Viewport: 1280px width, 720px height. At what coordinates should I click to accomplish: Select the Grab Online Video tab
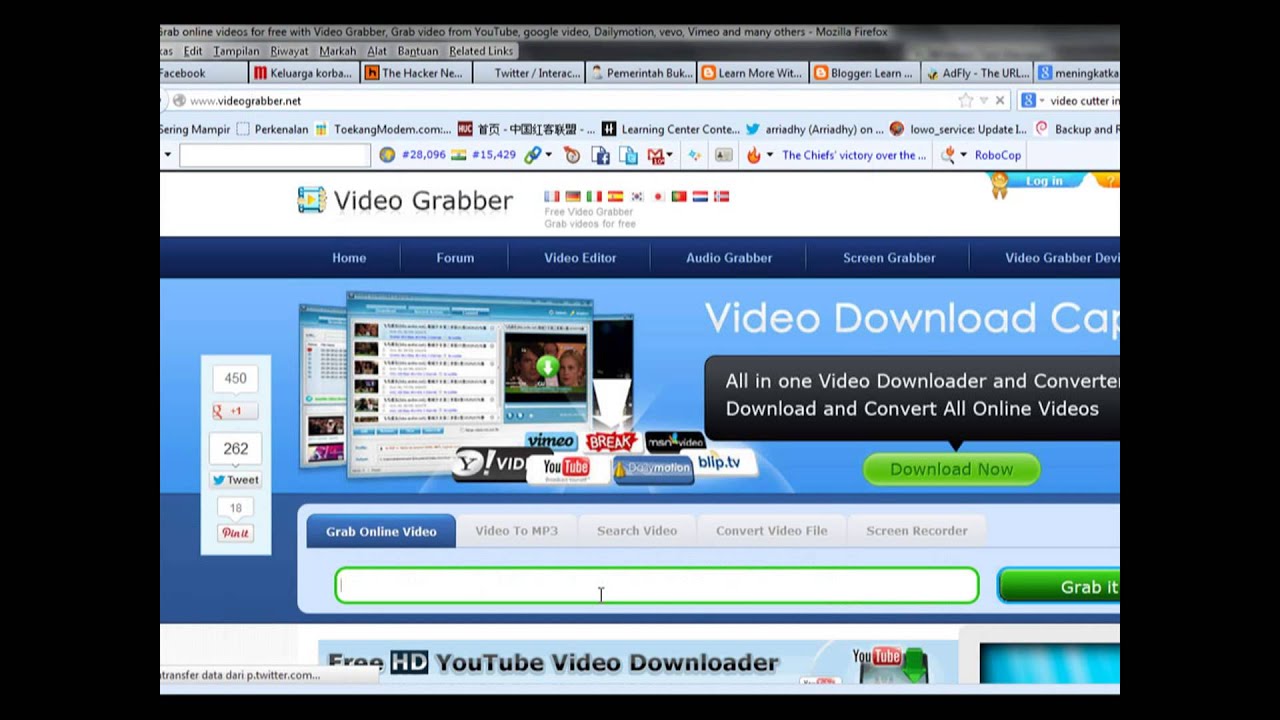coord(381,531)
